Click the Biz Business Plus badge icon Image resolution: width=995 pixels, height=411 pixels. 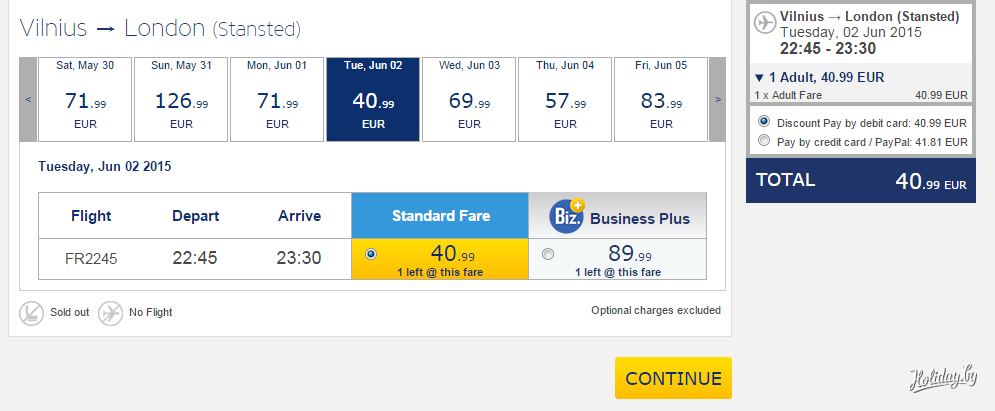(x=567, y=216)
